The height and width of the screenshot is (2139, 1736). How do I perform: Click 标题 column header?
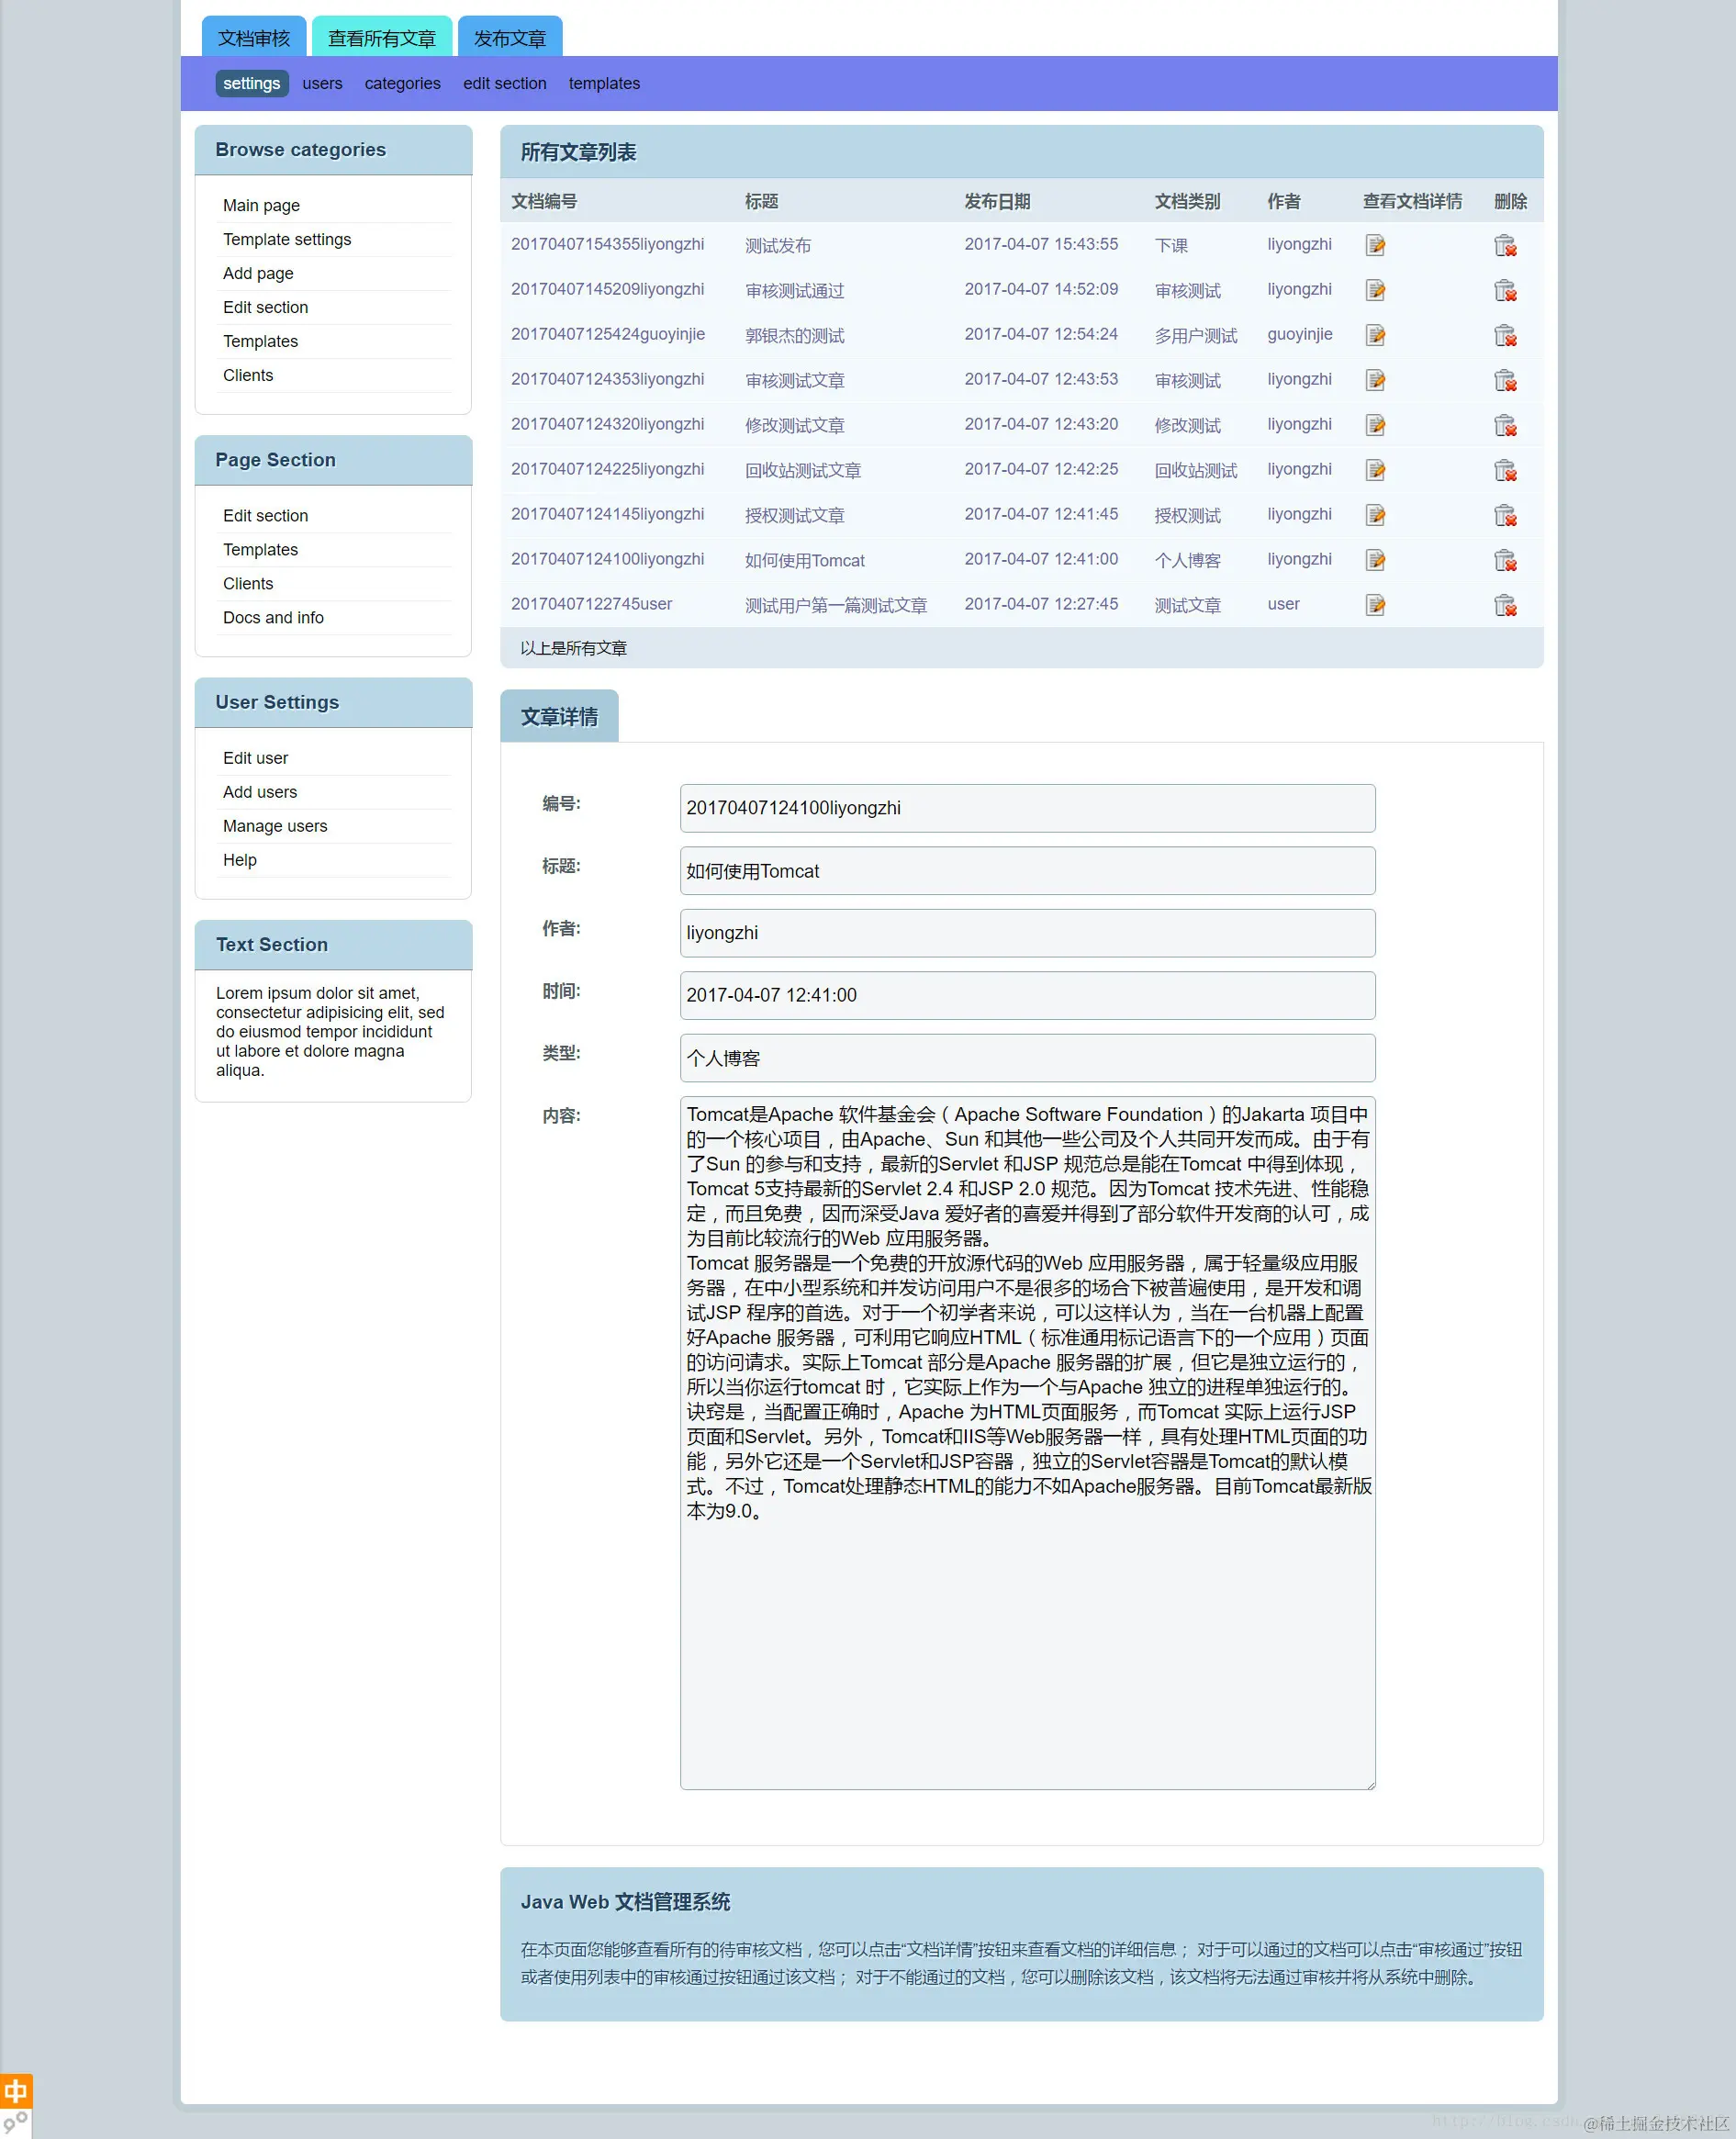click(761, 201)
